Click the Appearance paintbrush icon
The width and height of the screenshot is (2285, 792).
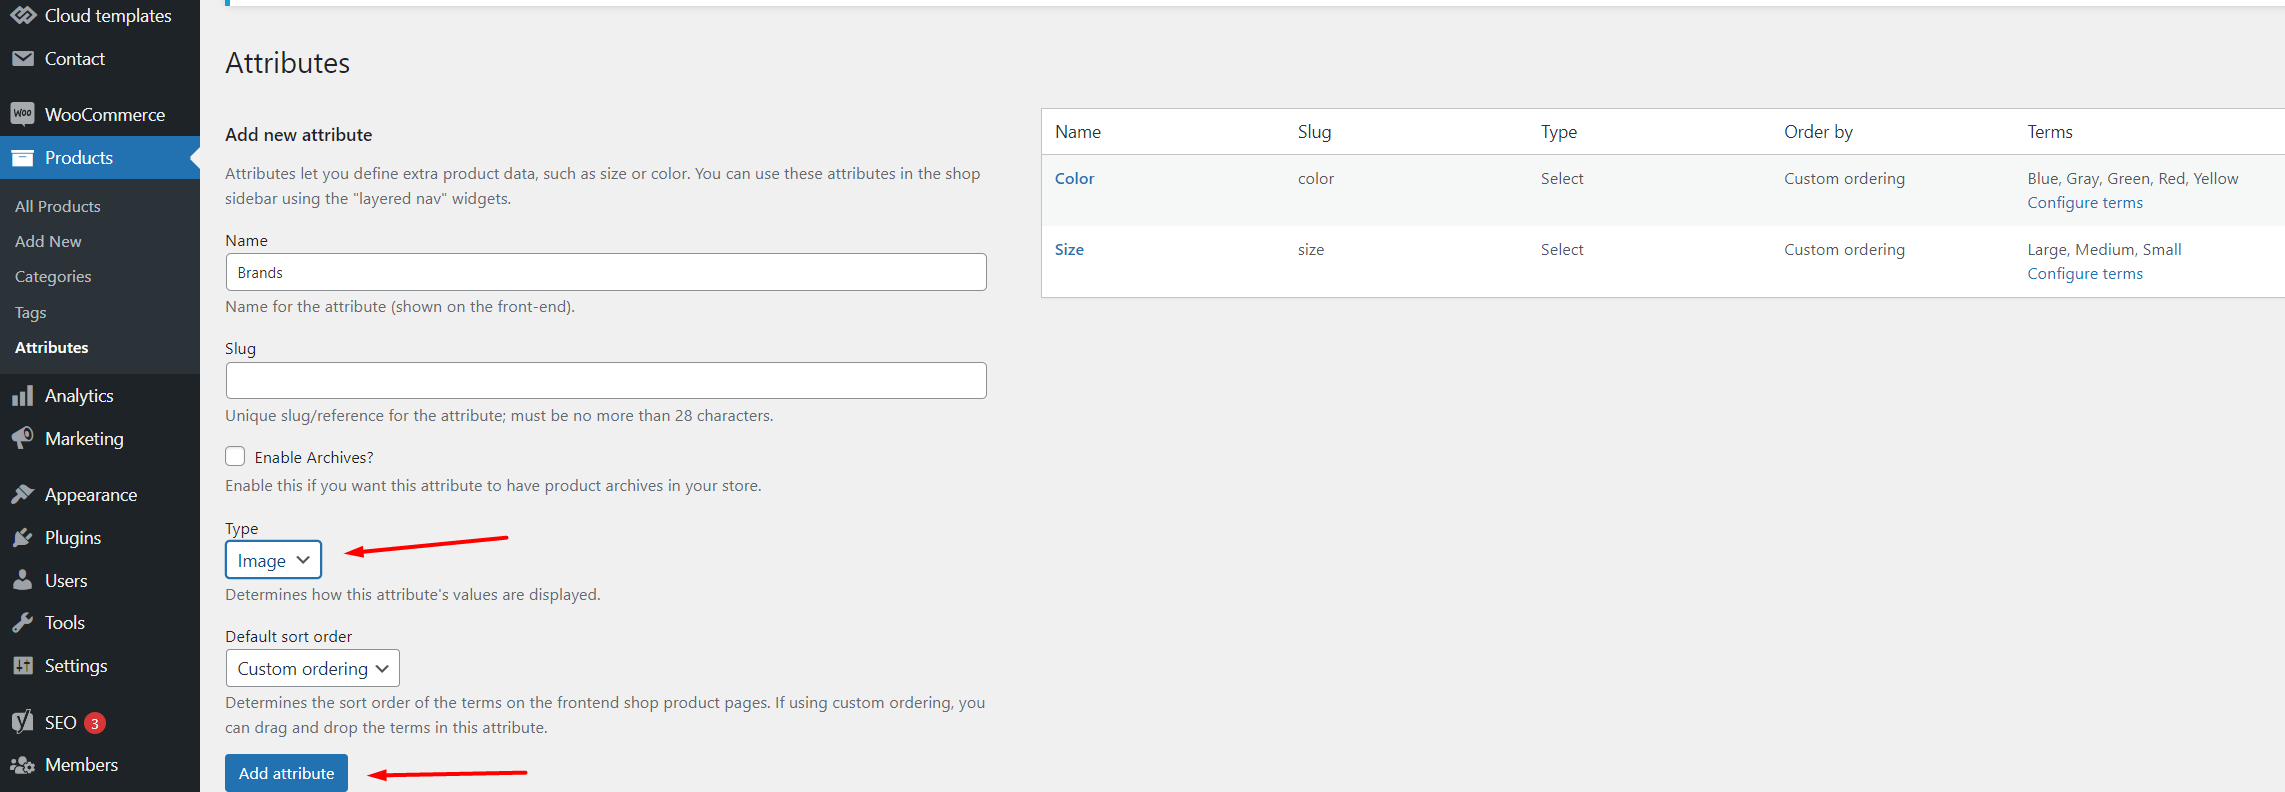23,494
